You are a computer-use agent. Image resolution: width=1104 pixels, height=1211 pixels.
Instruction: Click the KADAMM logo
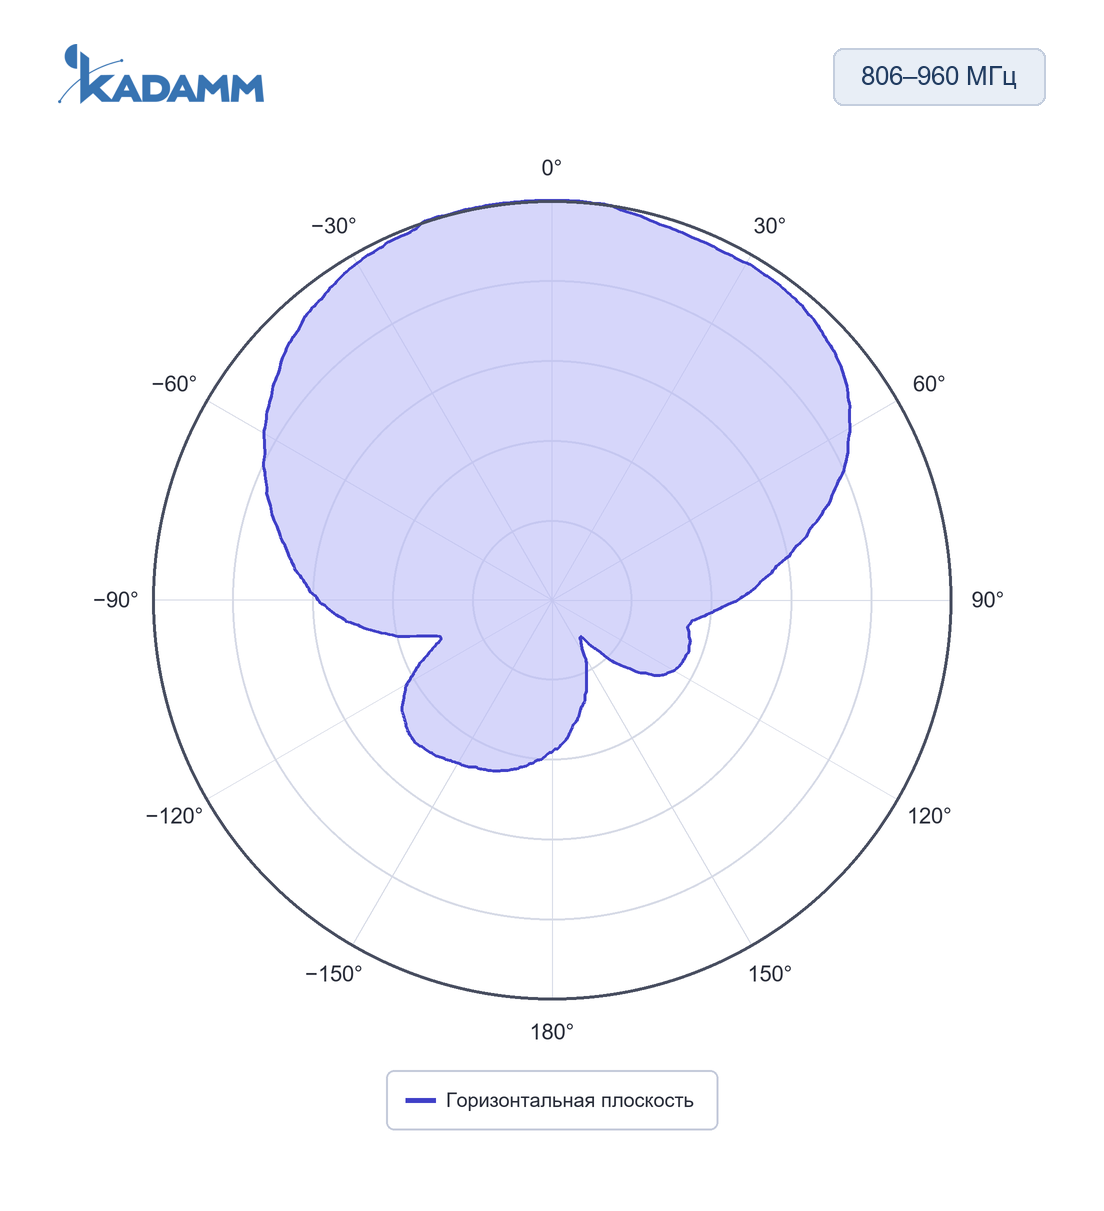(x=161, y=74)
